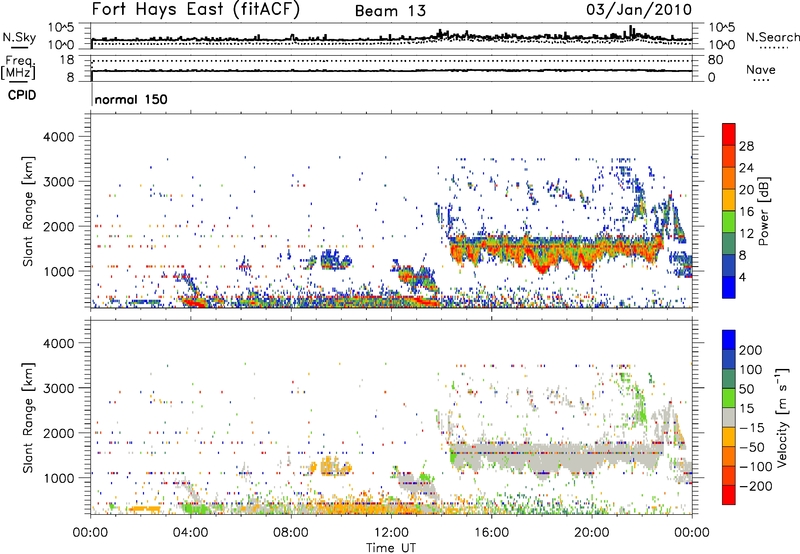800x554 pixels.
Task: Click the '4' label on Power color bar
Action: click(x=742, y=277)
